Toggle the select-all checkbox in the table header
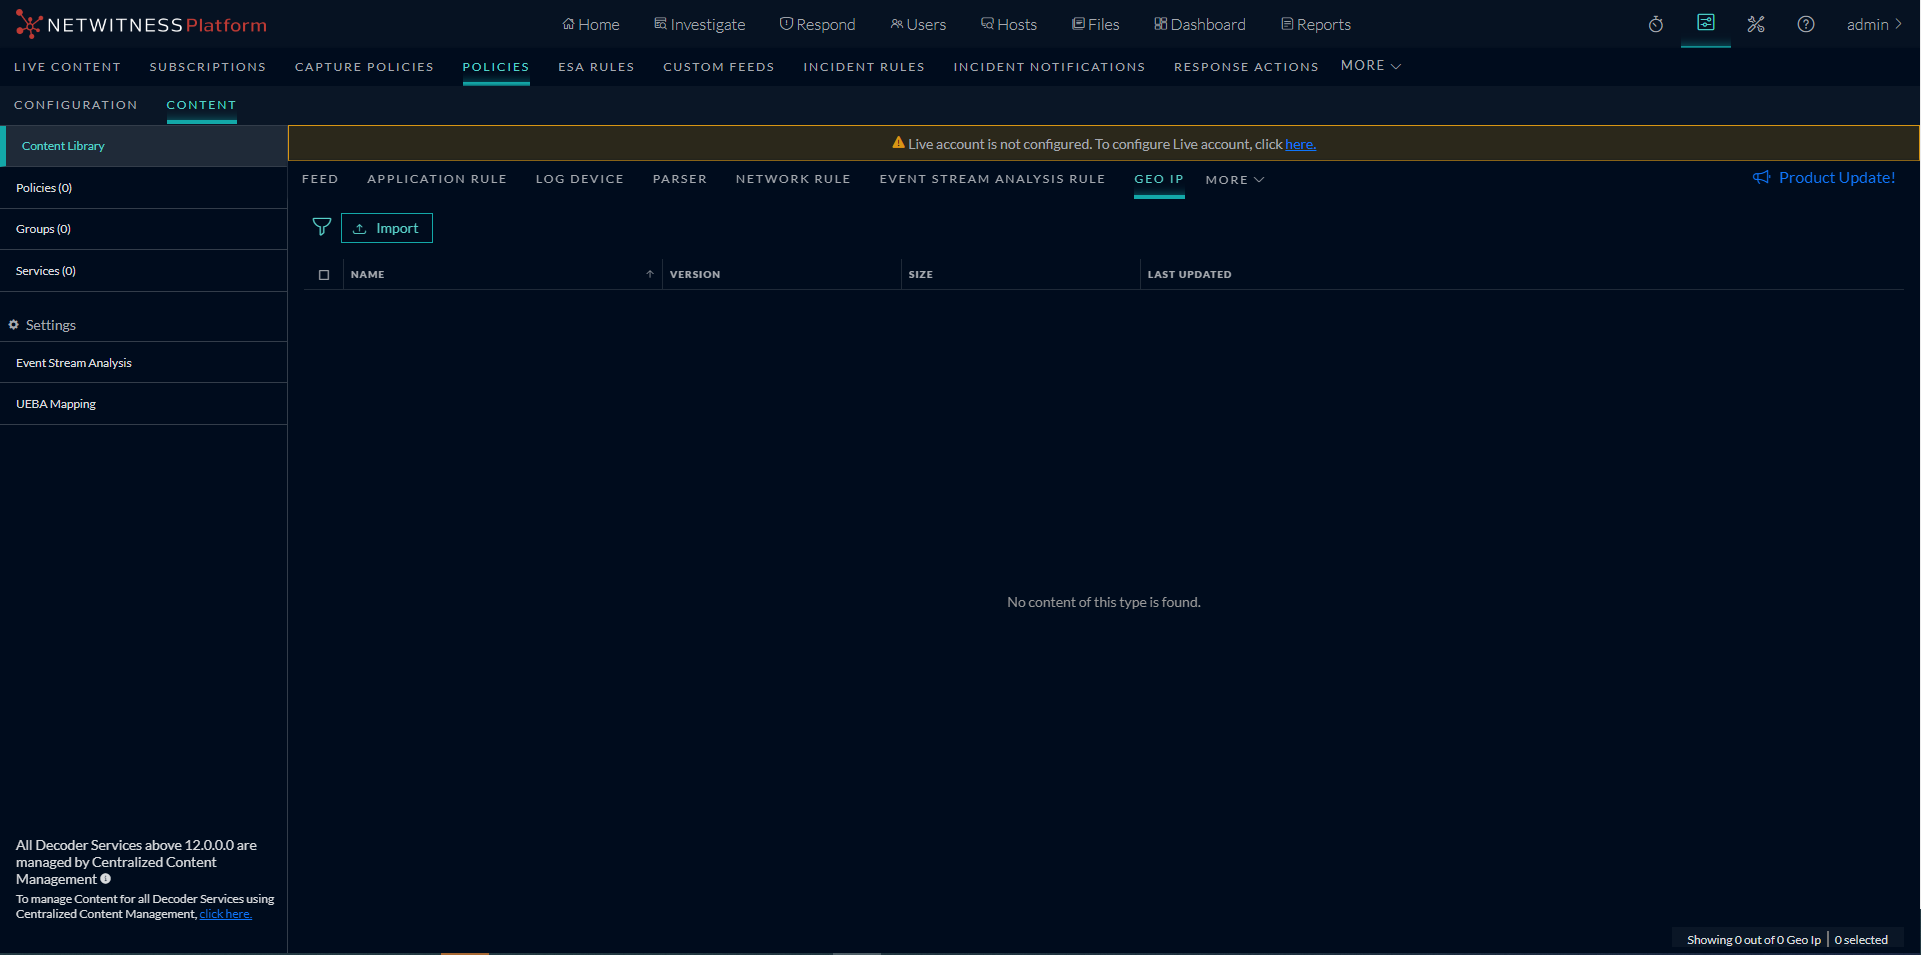1921x955 pixels. coord(323,275)
